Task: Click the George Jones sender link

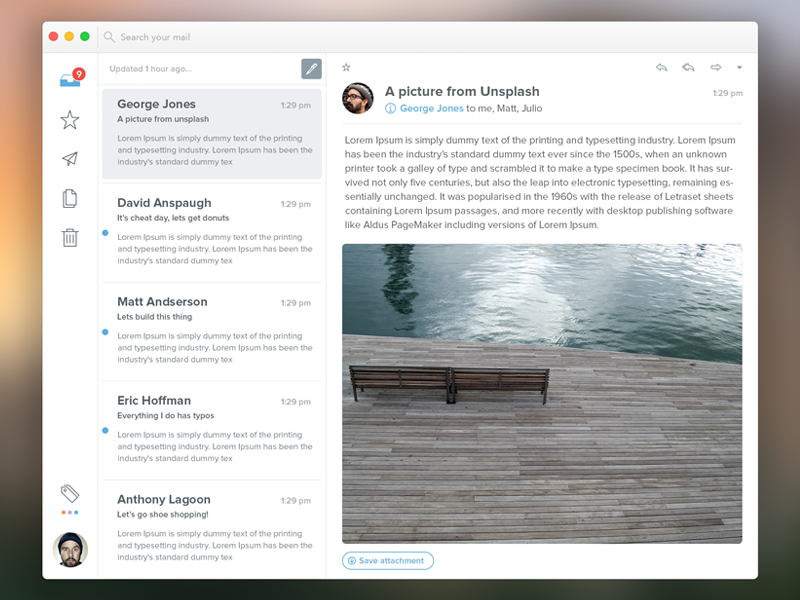Action: coord(431,108)
